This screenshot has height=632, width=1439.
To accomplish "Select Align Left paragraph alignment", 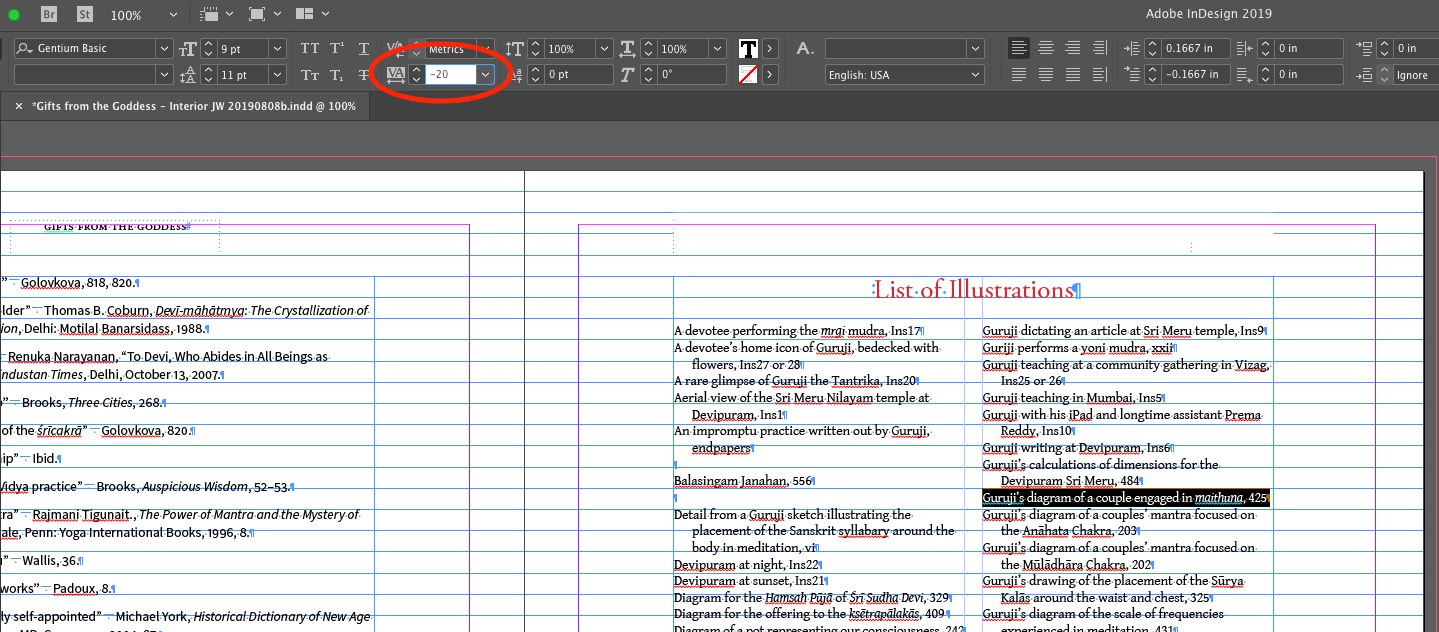I will pyautogui.click(x=1018, y=48).
